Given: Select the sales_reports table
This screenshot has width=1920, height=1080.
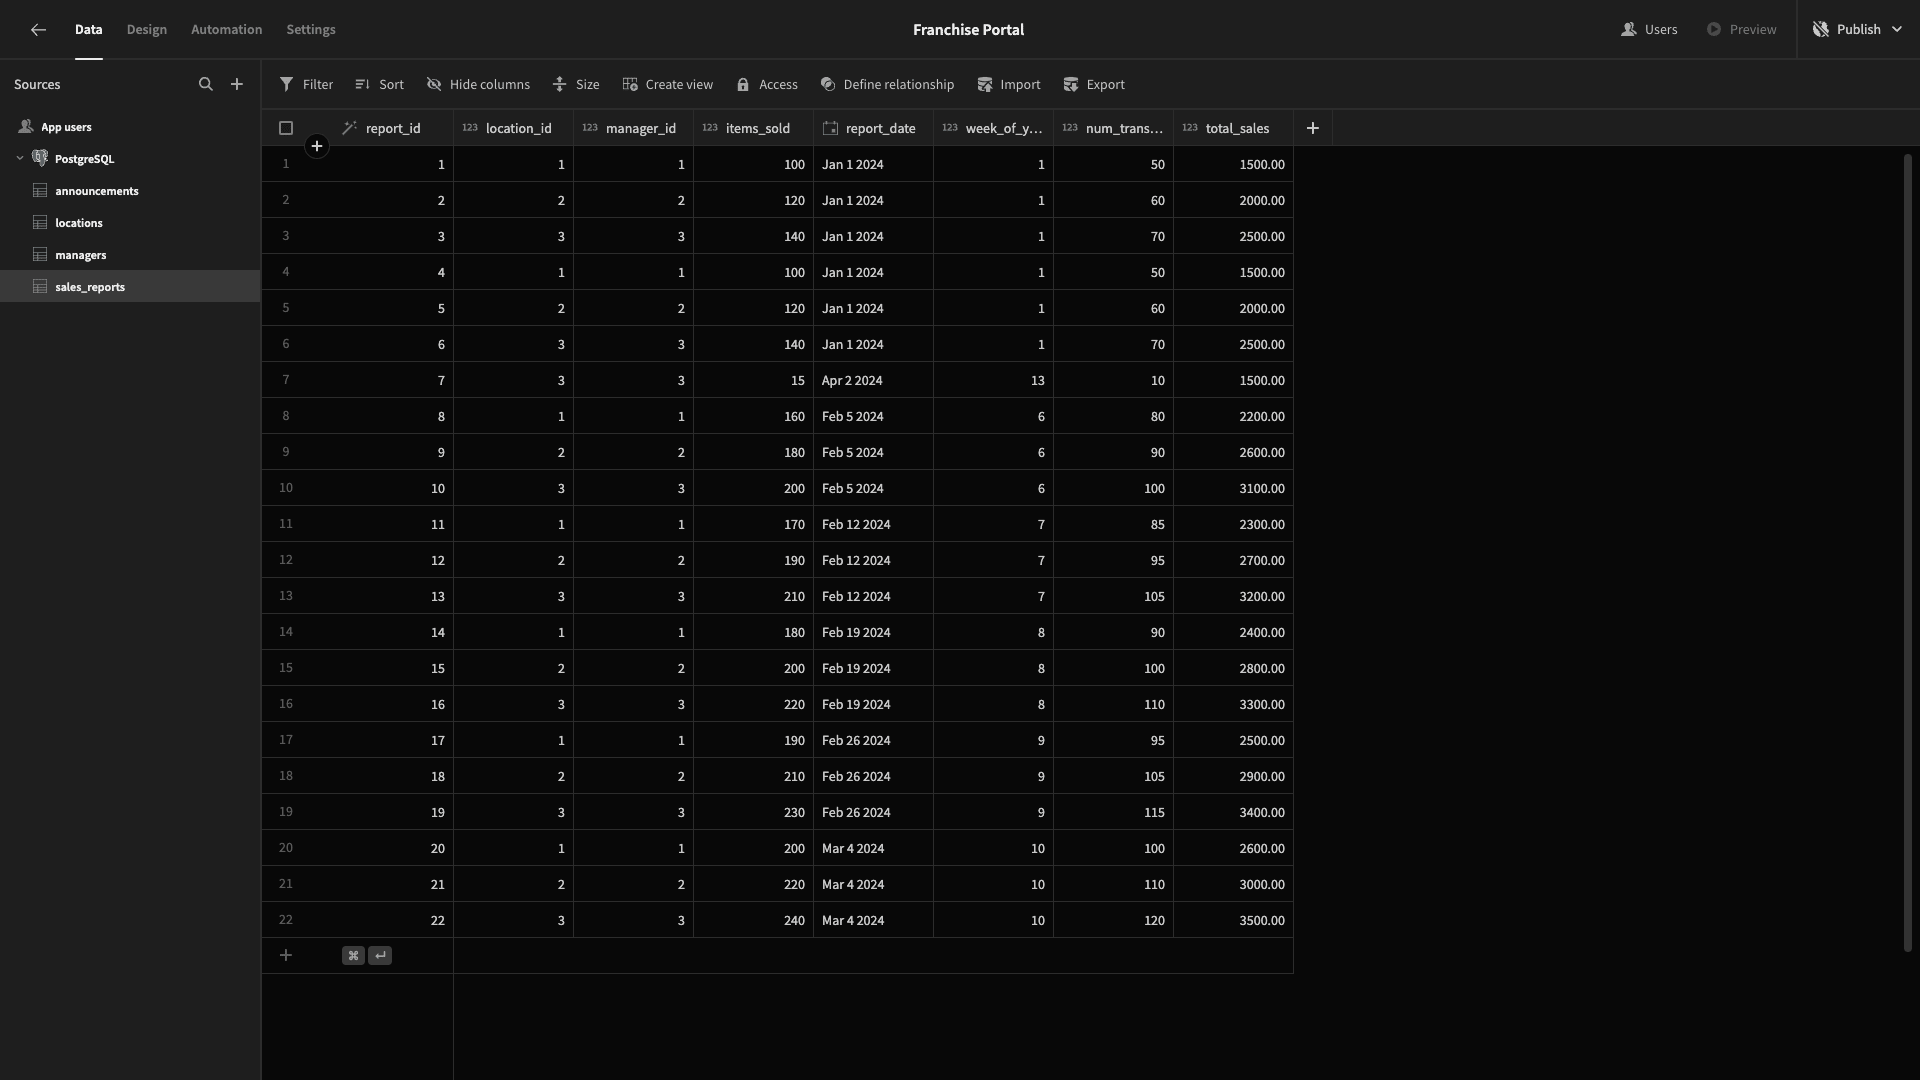Looking at the screenshot, I should pyautogui.click(x=130, y=287).
